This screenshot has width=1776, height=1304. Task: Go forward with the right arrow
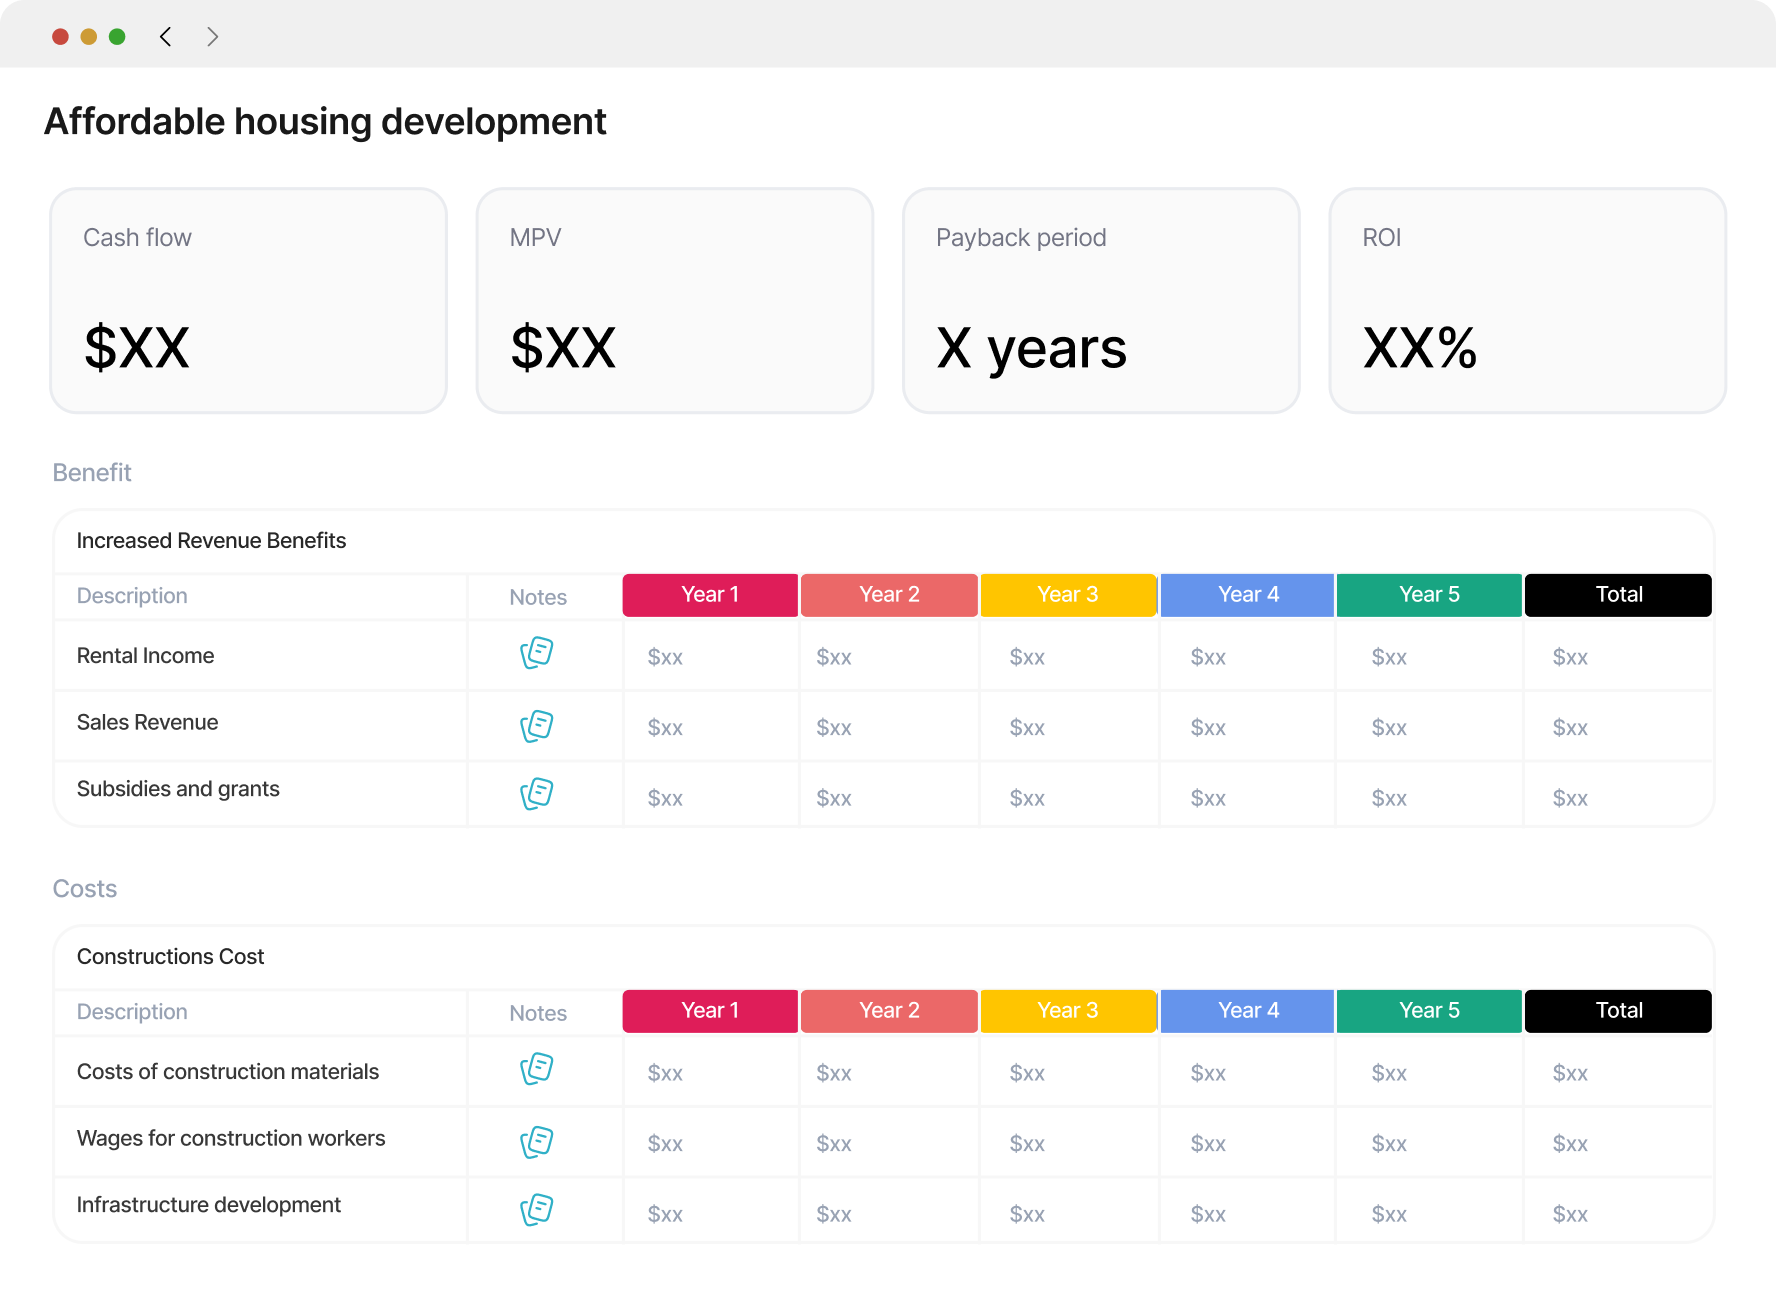(212, 37)
